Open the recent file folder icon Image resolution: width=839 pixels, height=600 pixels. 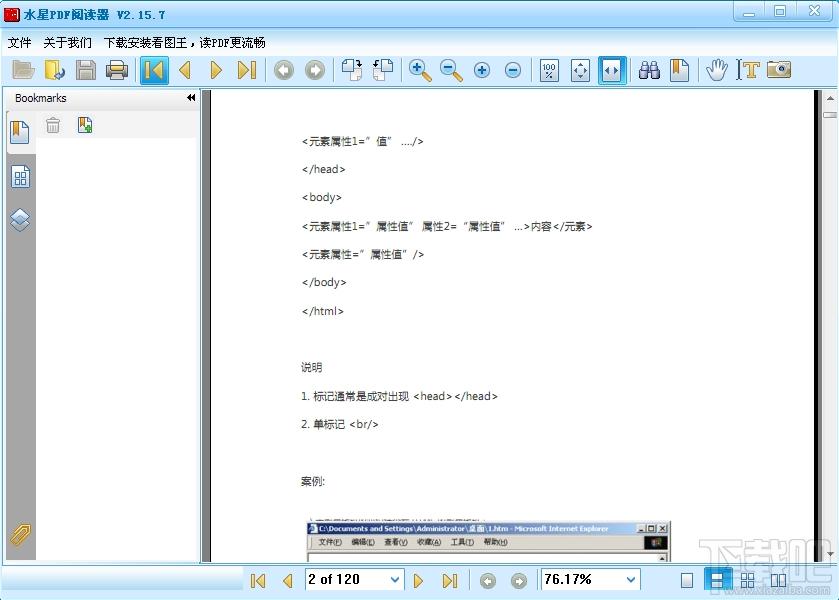pos(55,70)
